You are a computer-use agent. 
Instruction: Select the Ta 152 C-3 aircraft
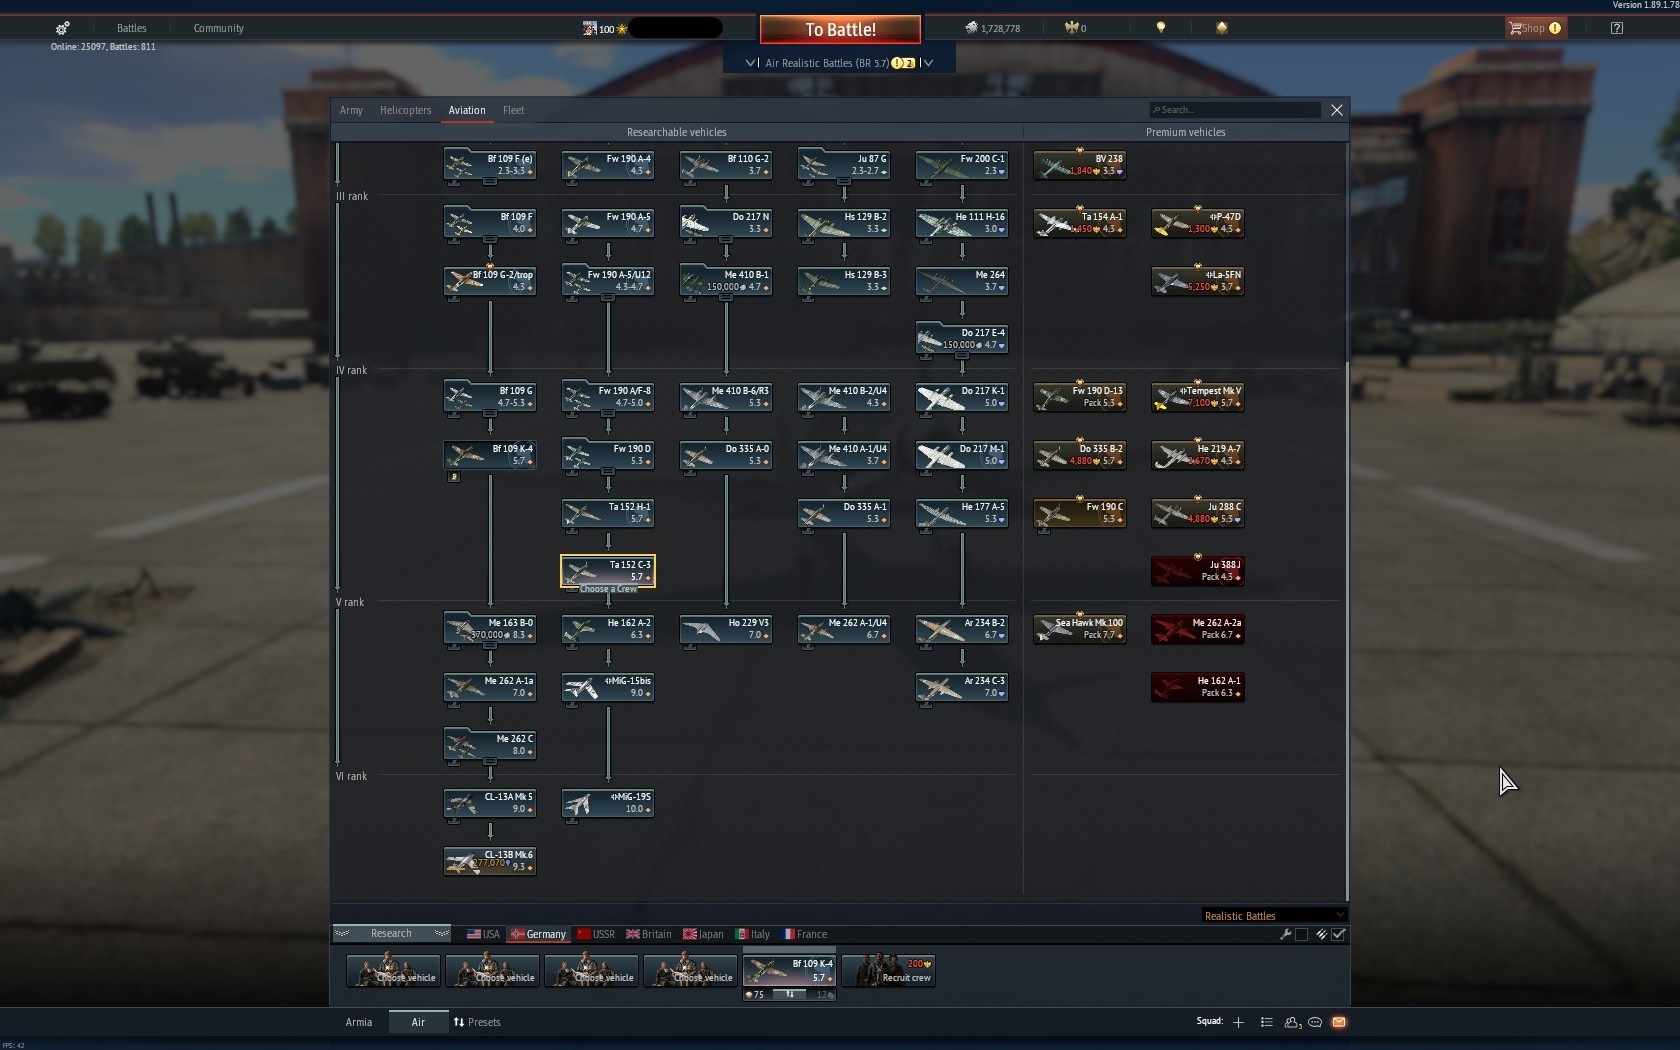tap(608, 571)
